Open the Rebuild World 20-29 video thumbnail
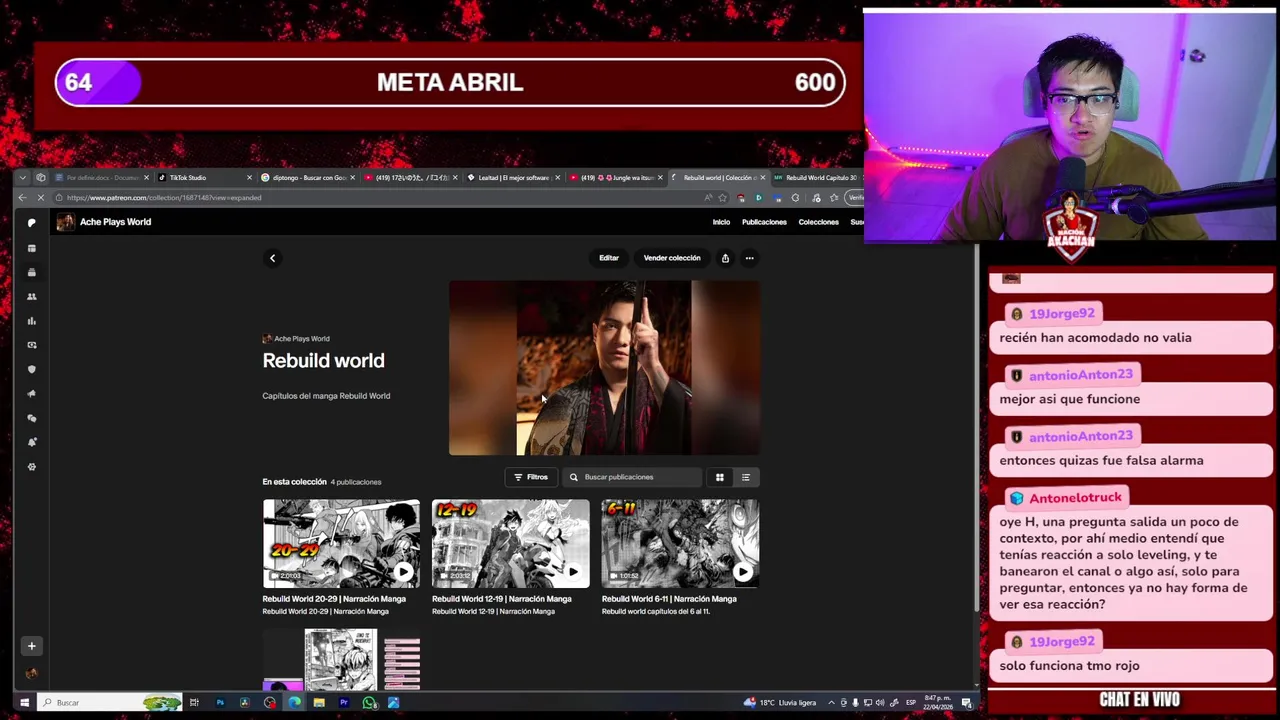Screen dimensions: 1280x720 [341, 543]
